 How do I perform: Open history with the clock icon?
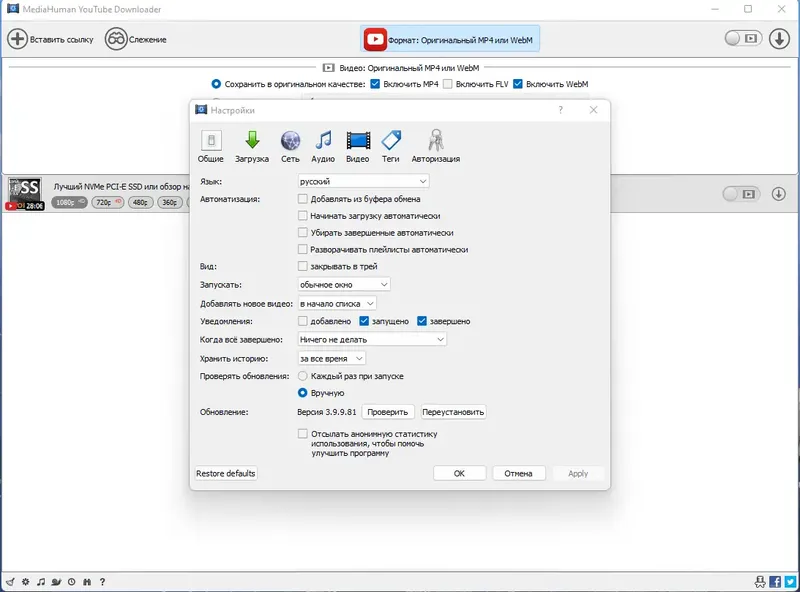71,582
